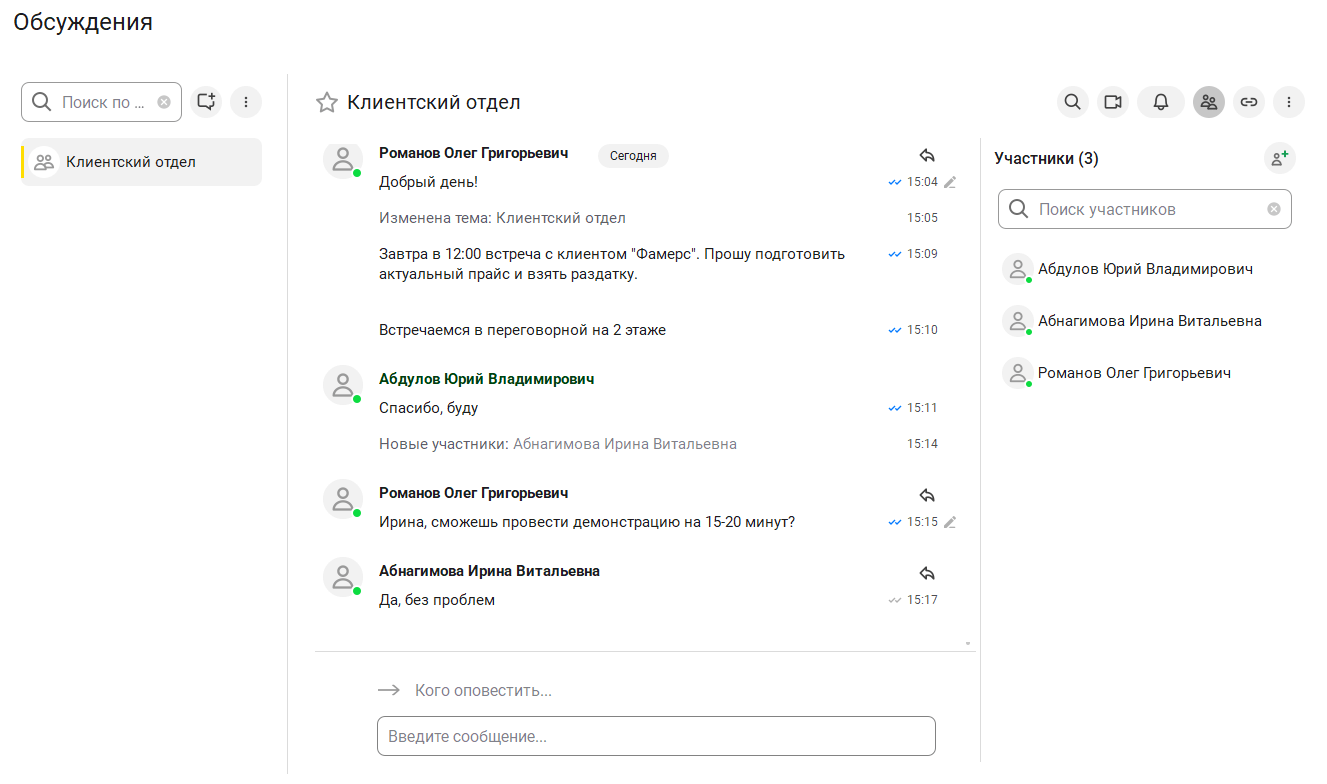Start a video call in the discussion
1327x784 pixels.
(x=1112, y=102)
